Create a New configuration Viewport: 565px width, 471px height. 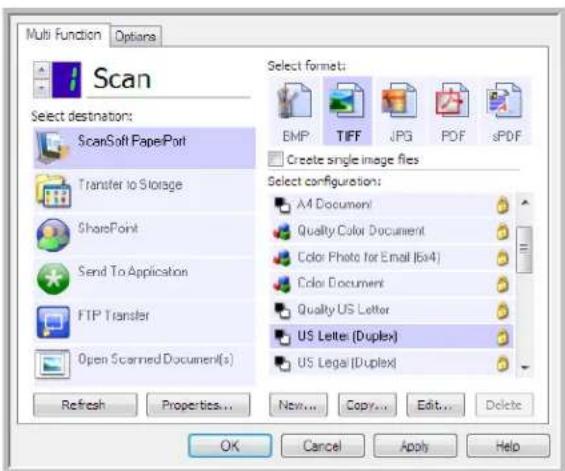click(x=298, y=405)
